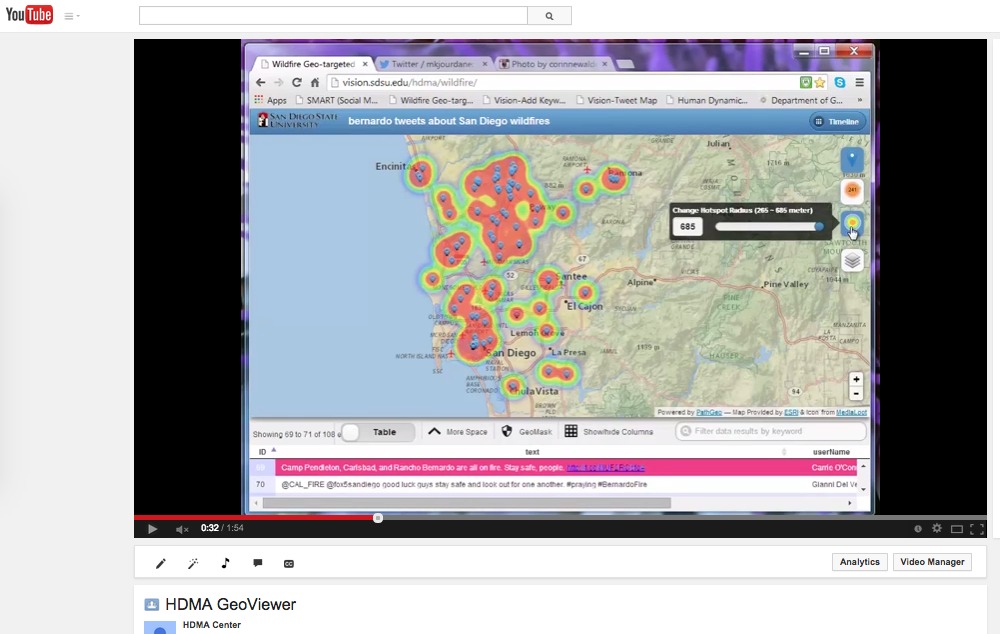Sort by the text column header
The width and height of the screenshot is (1000, 634).
532,452
